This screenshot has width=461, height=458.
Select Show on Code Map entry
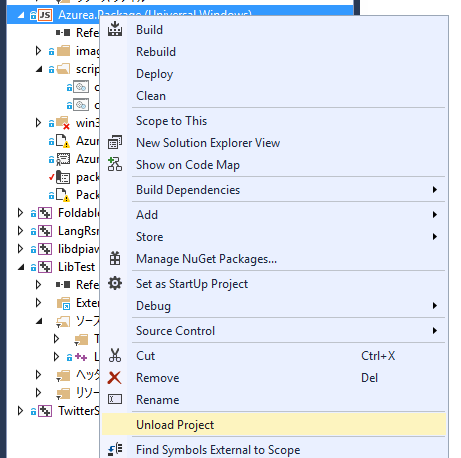(x=274, y=165)
